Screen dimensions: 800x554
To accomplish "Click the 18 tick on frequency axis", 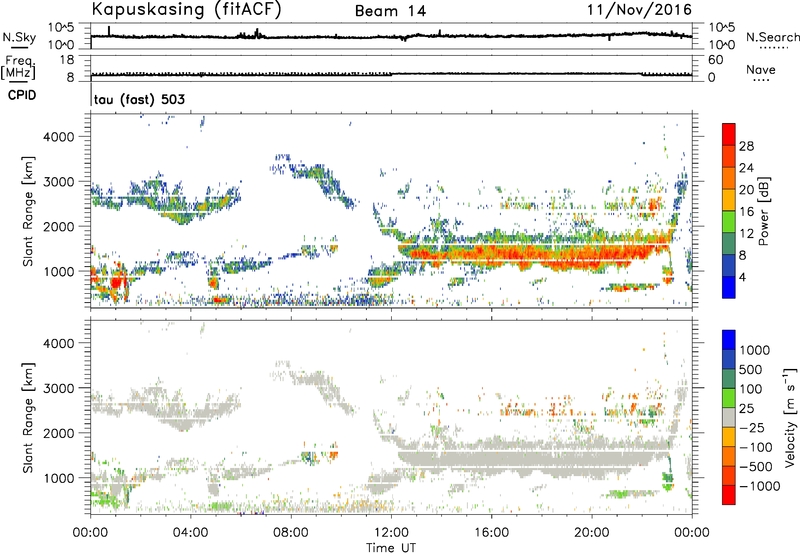I will point(67,60).
